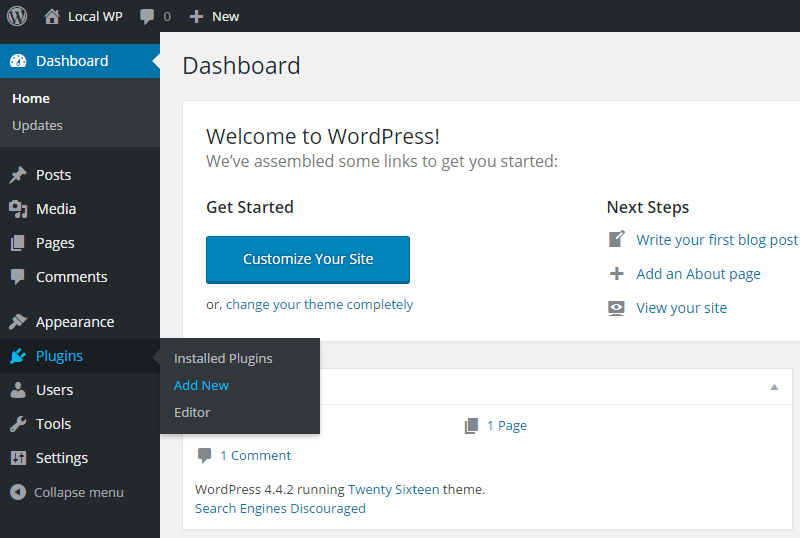
Task: Open Posts via the pushpin icon
Action: pyautogui.click(x=18, y=175)
